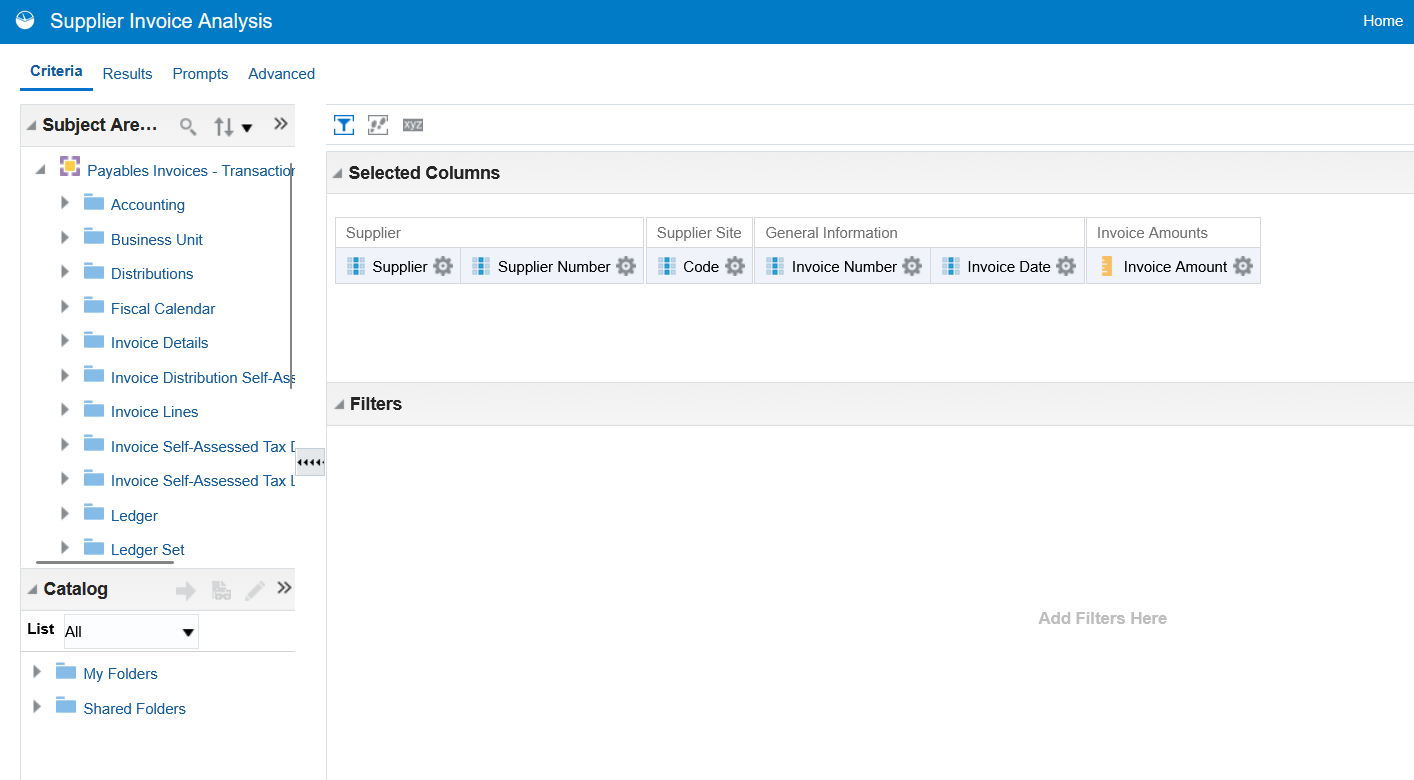The image size is (1414, 780).
Task: Open the Catalog List dropdown
Action: (131, 632)
